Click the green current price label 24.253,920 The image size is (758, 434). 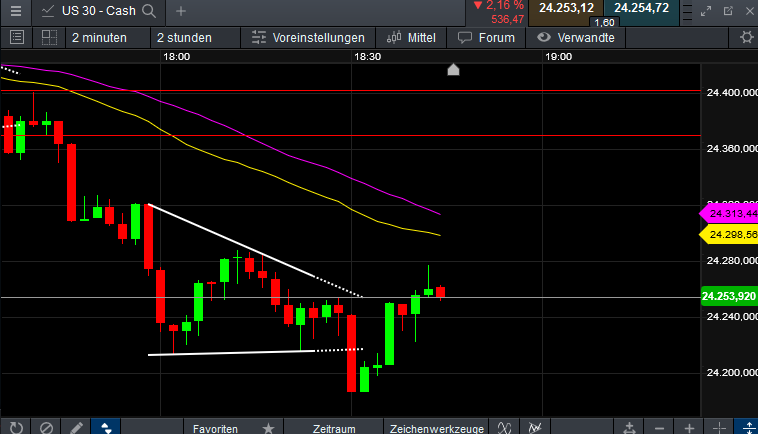pyautogui.click(x=729, y=296)
